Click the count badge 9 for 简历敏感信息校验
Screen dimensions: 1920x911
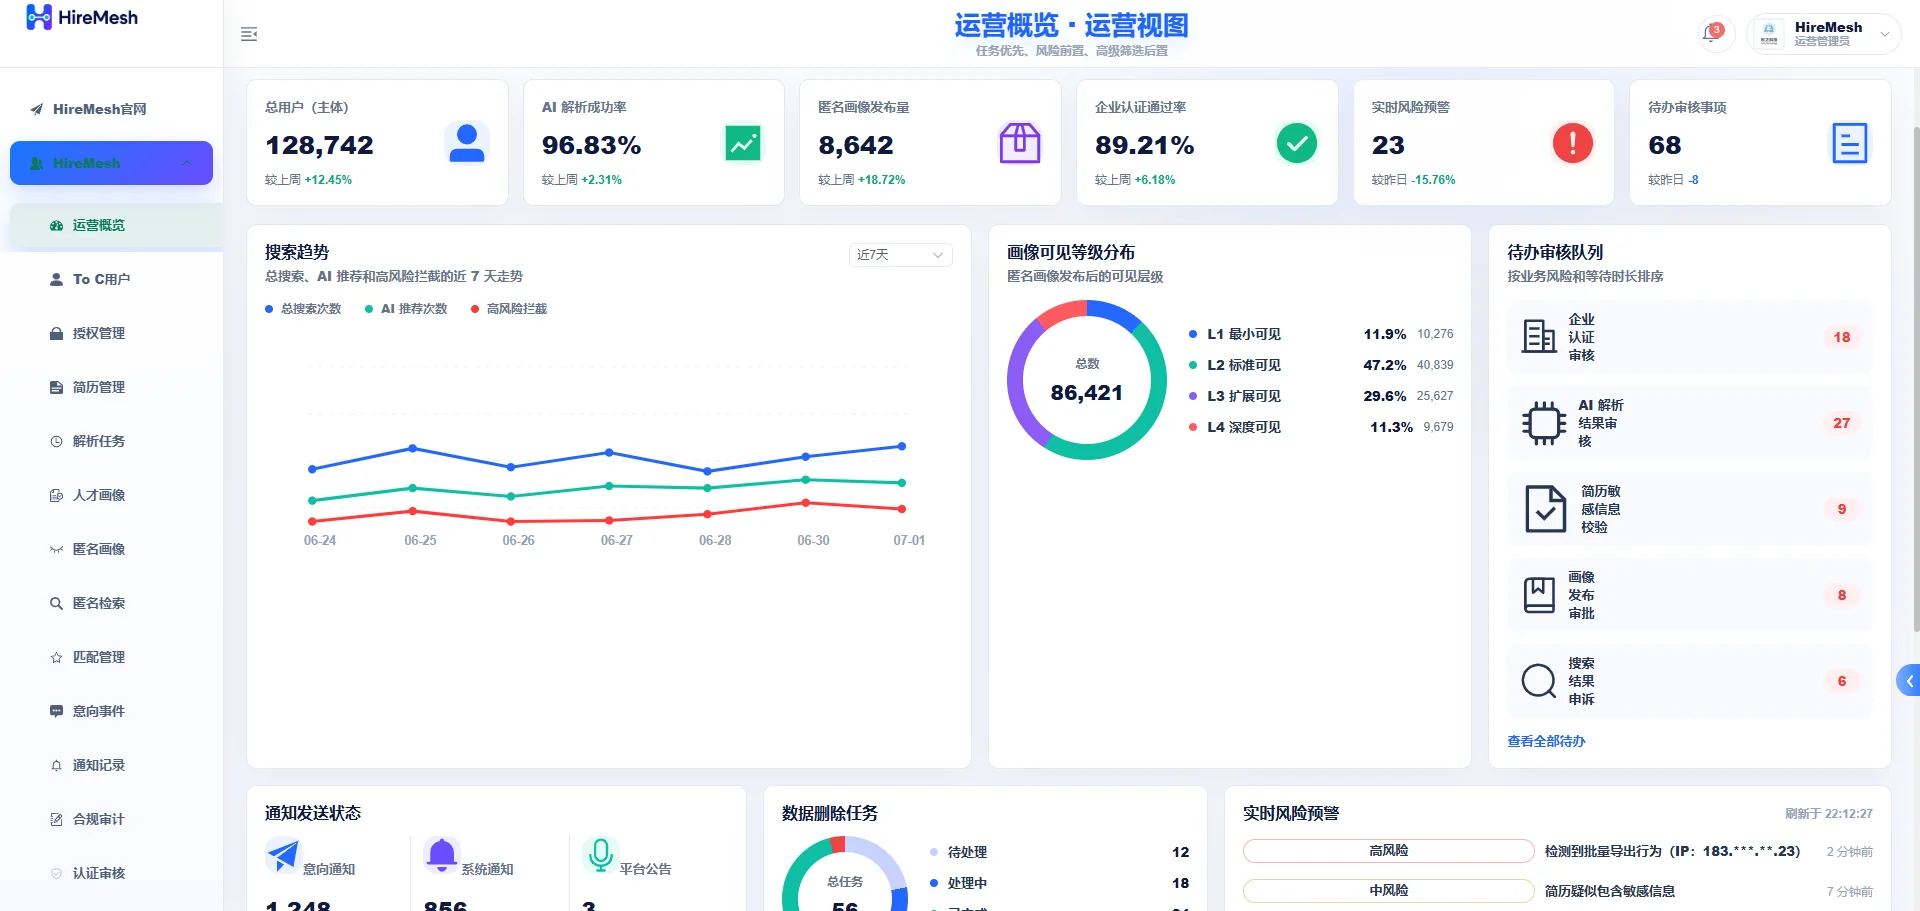(1842, 509)
